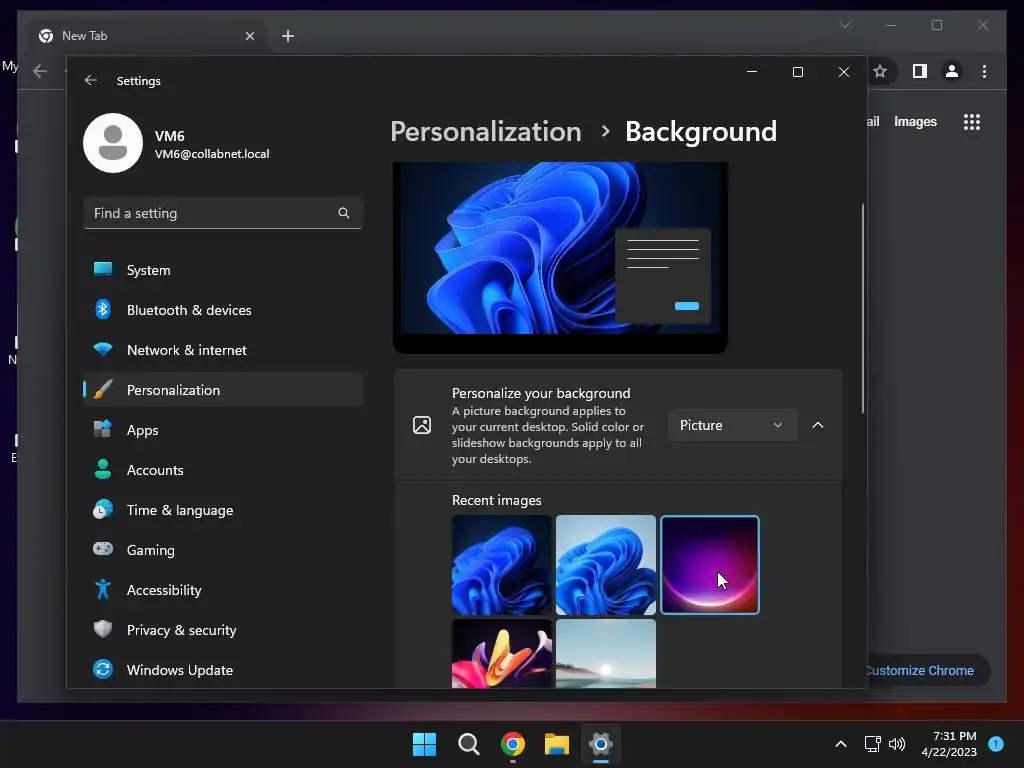Open network status tray icon
This screenshot has height=768, width=1024.
872,744
